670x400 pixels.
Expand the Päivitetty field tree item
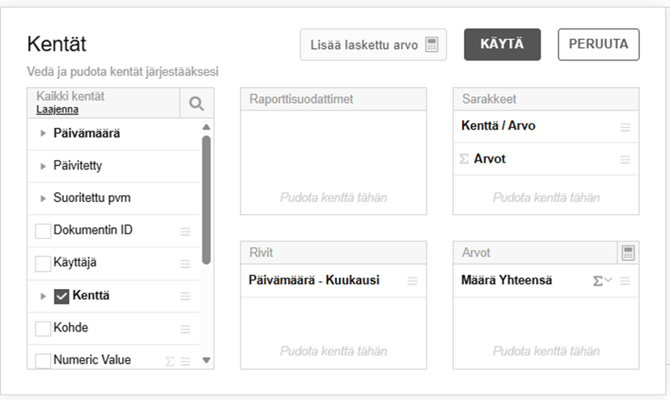(43, 166)
